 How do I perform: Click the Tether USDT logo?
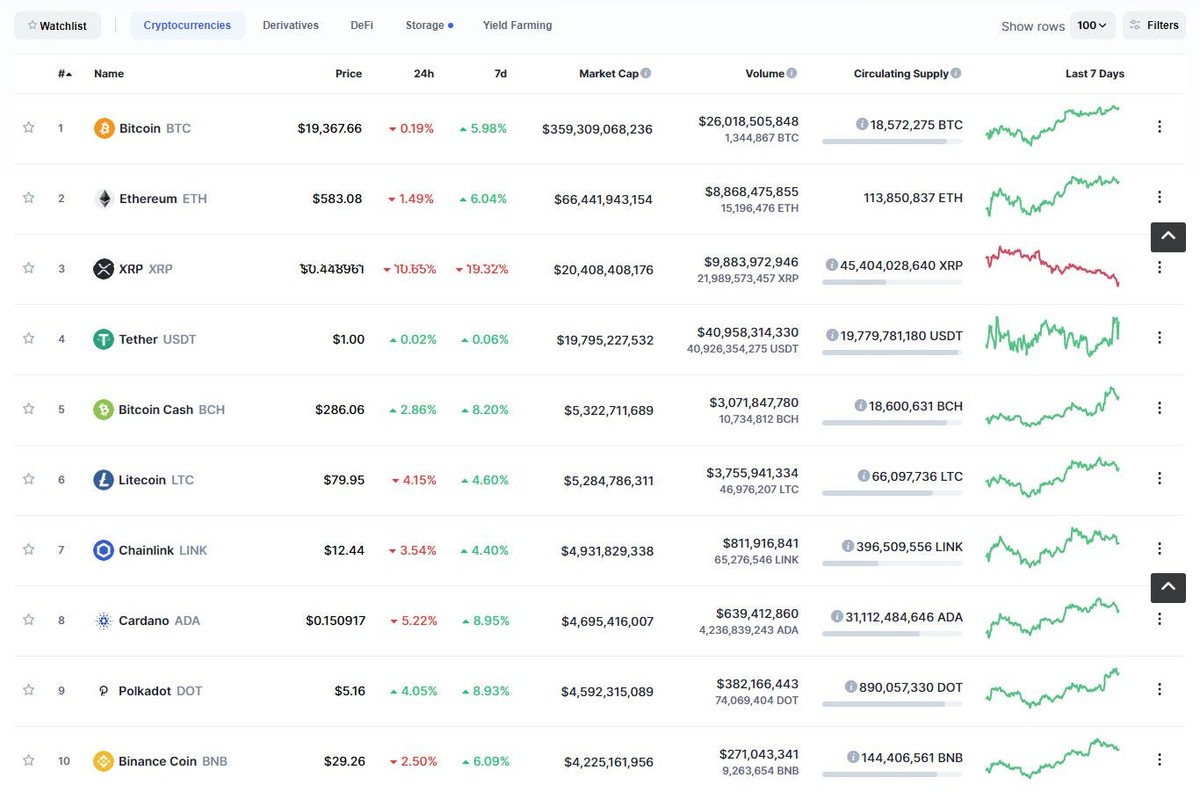(102, 339)
